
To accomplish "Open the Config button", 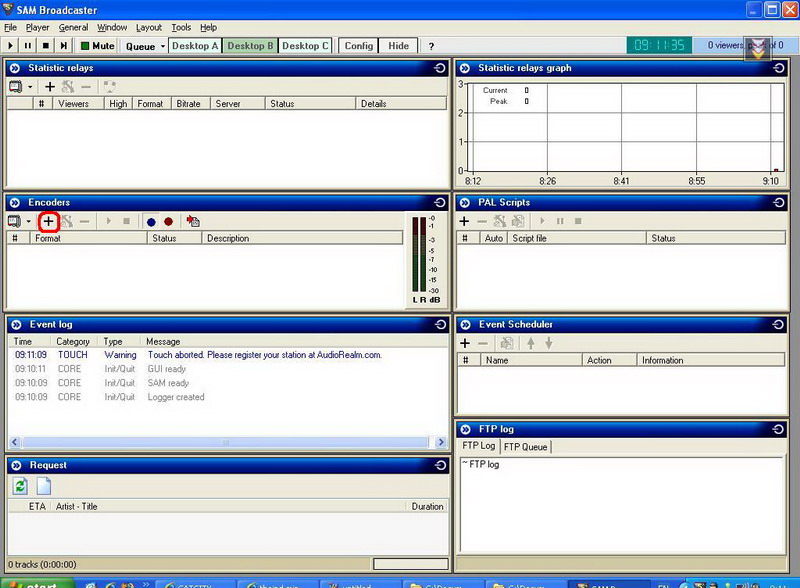I will 359,45.
